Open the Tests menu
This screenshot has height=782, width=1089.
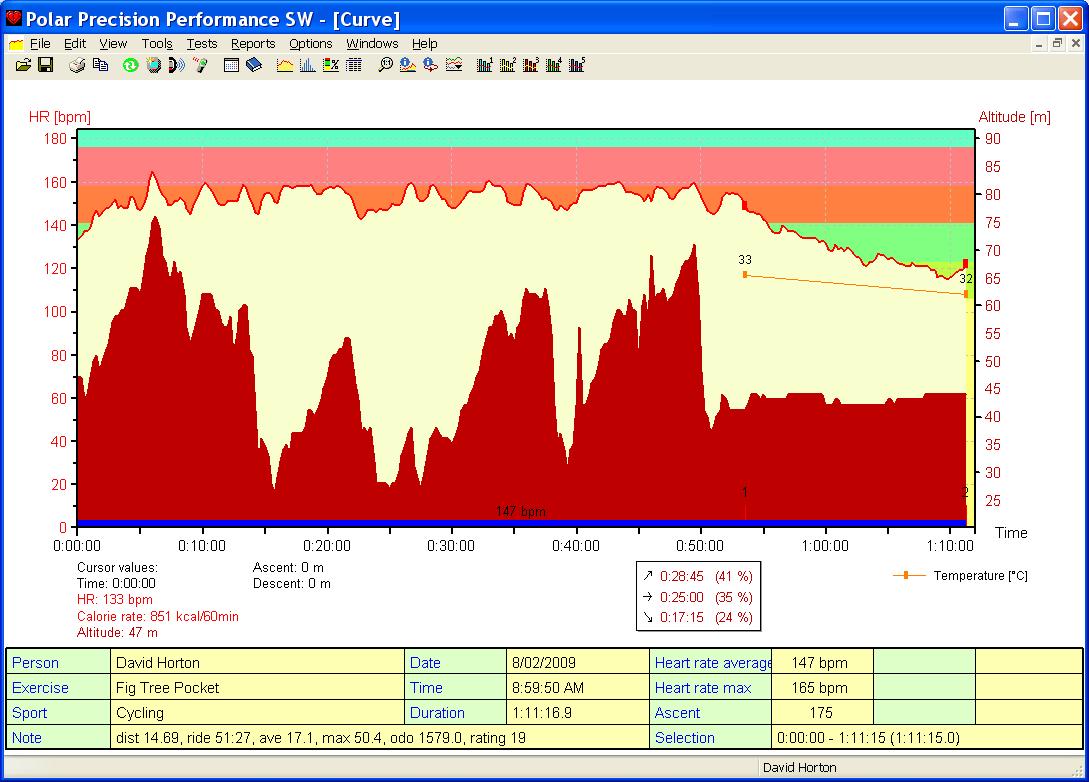tap(202, 43)
